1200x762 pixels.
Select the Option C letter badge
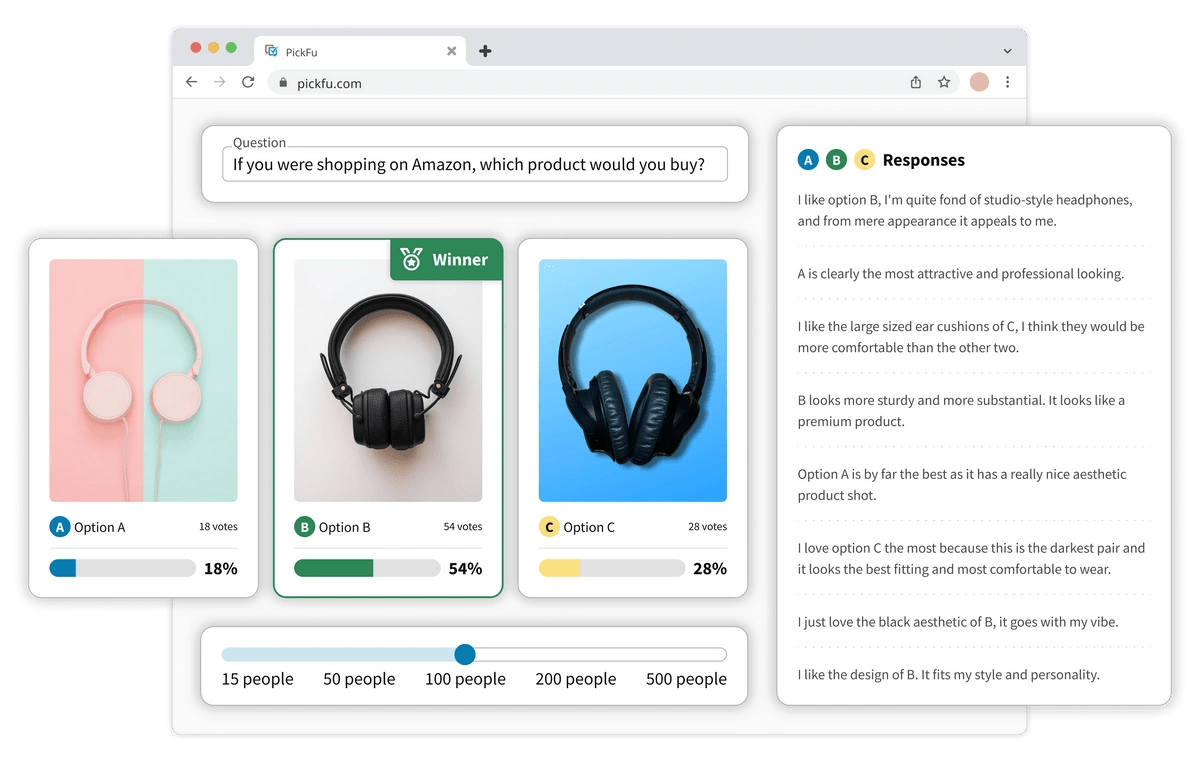pyautogui.click(x=549, y=527)
